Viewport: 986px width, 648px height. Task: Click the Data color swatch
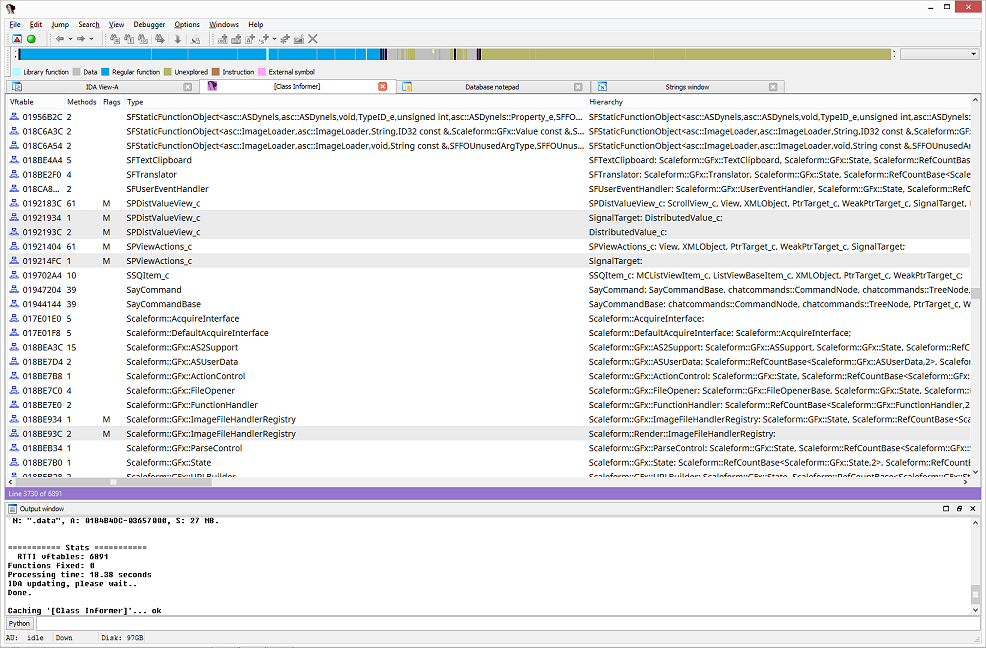click(x=77, y=72)
